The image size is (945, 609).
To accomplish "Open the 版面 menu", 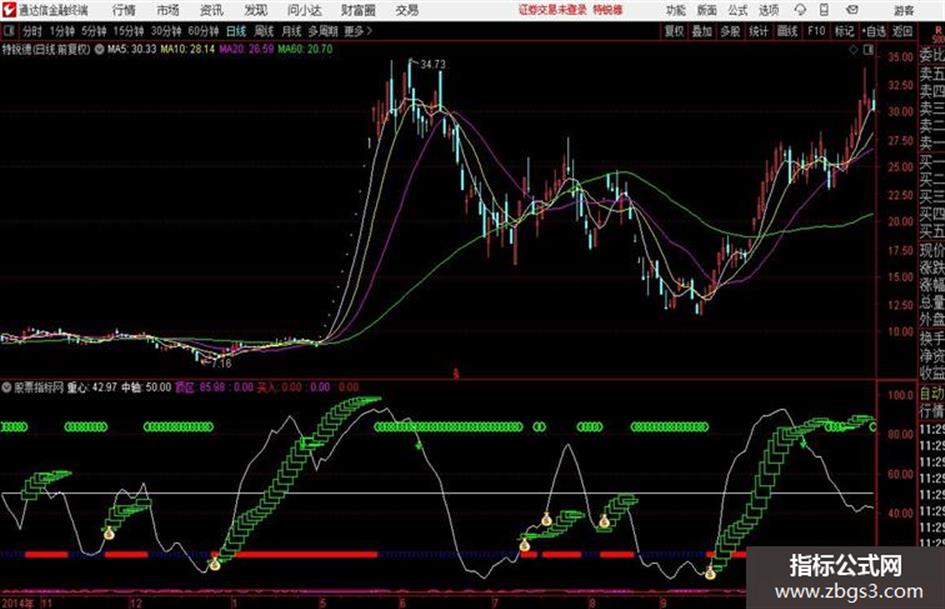I will click(707, 10).
